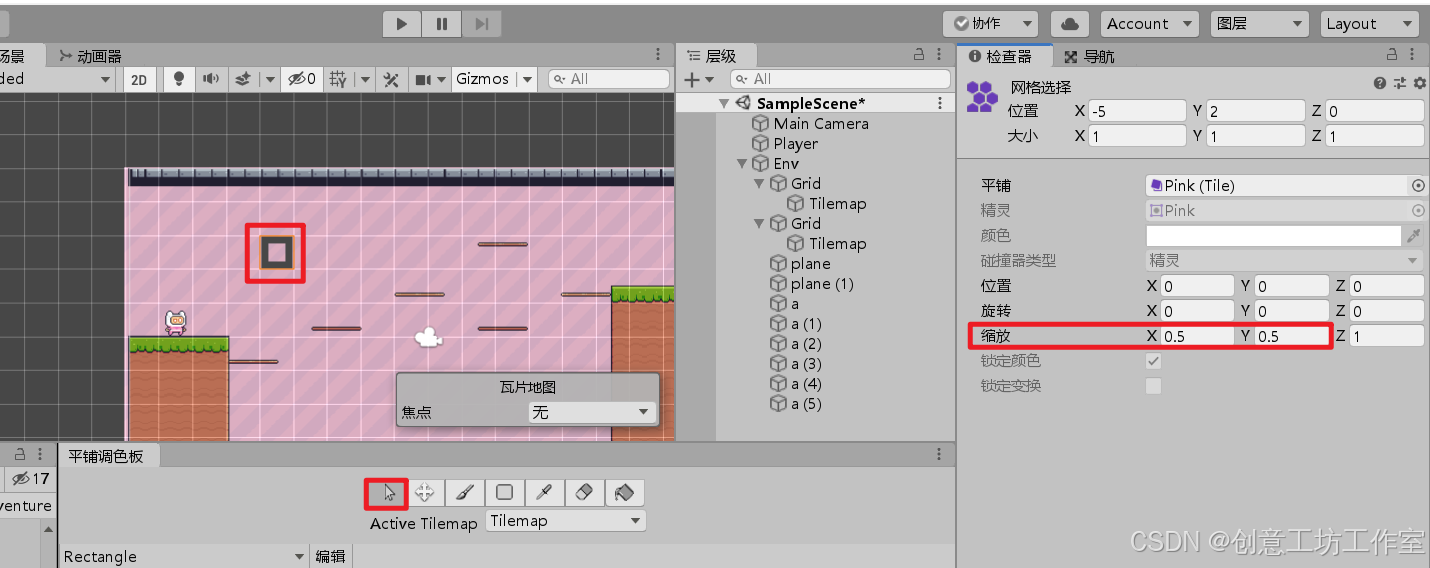This screenshot has height=568, width=1430.
Task: Open the 焦点 focus dropdown showing 无
Action: pyautogui.click(x=590, y=412)
